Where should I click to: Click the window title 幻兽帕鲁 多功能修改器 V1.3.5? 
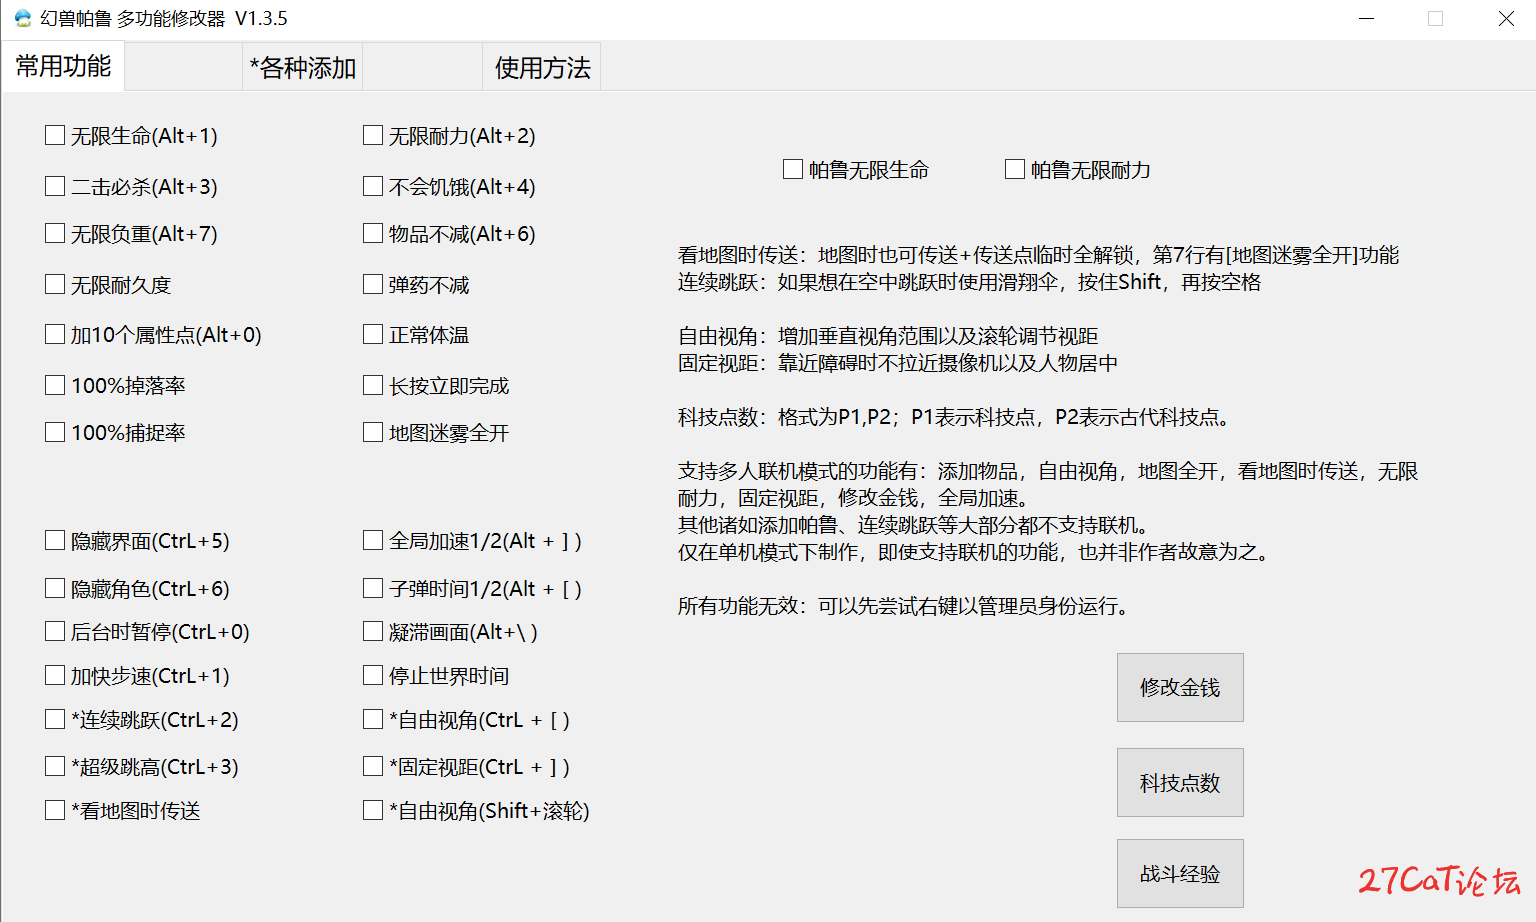[x=164, y=18]
